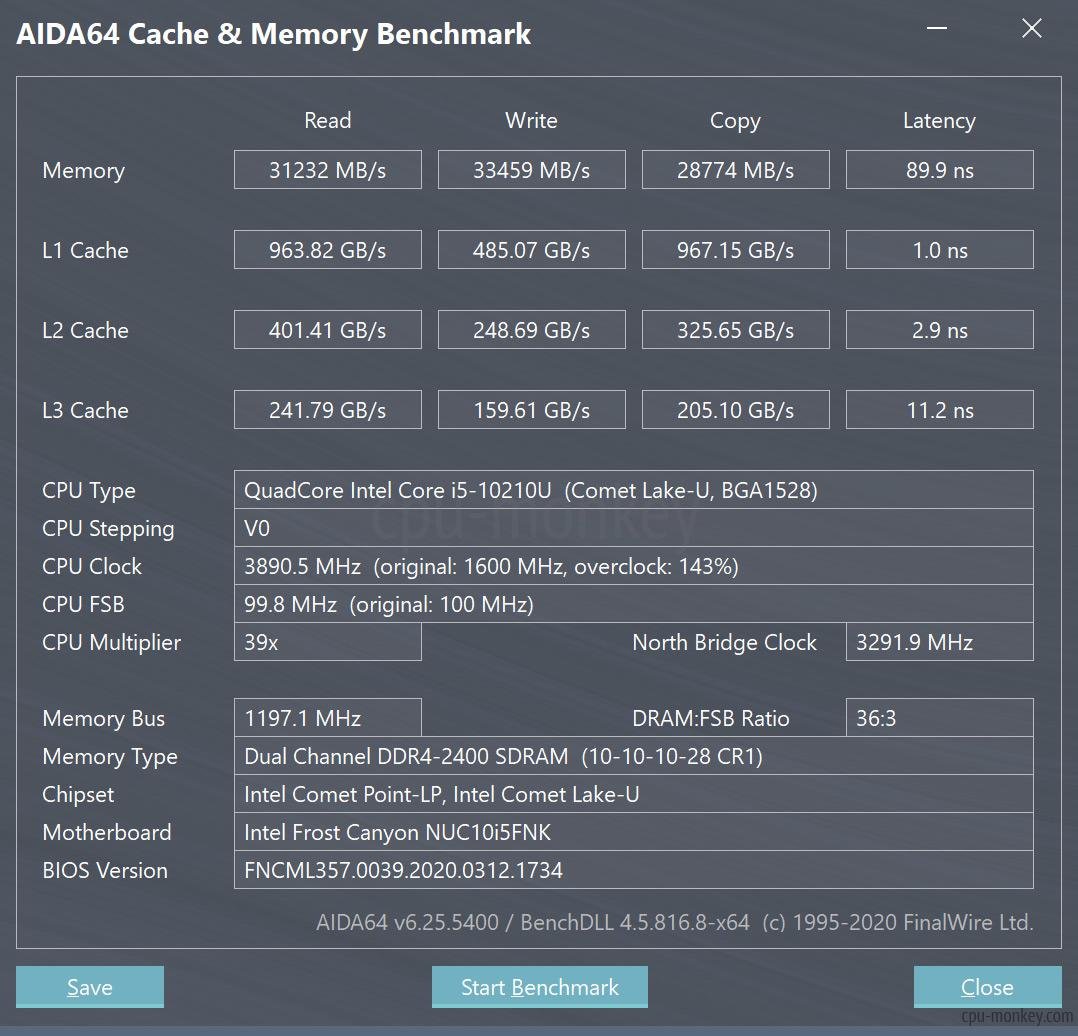Click CPU Type field QuadCore Intel Core i5-10210U
This screenshot has height=1036, width=1078.
633,489
